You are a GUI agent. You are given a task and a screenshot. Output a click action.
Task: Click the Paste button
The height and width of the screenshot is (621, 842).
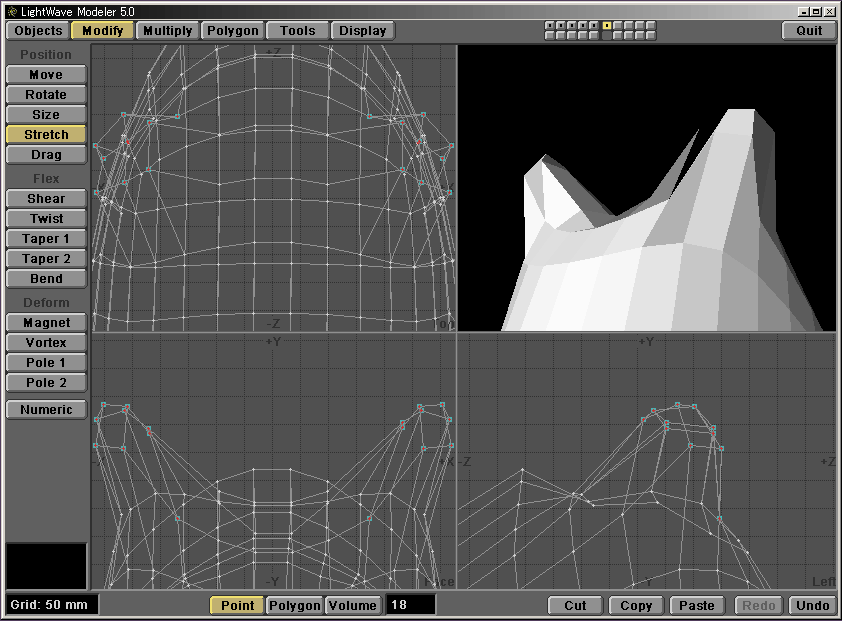coord(697,606)
